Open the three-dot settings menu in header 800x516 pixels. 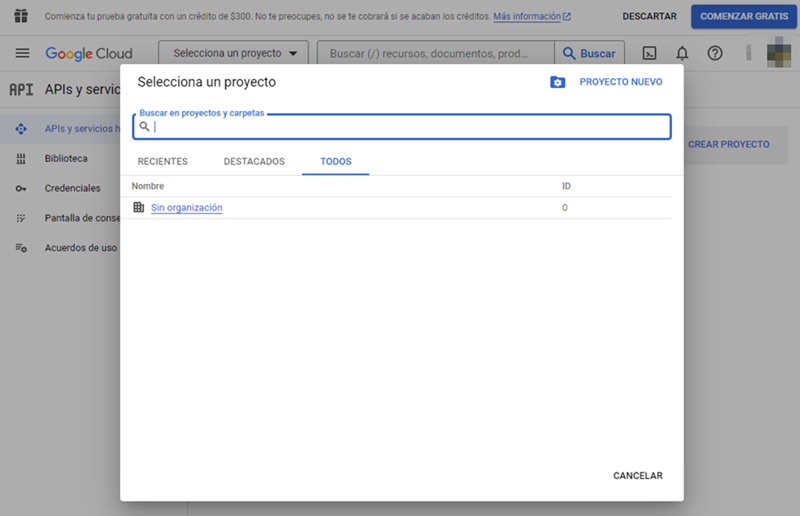(748, 53)
